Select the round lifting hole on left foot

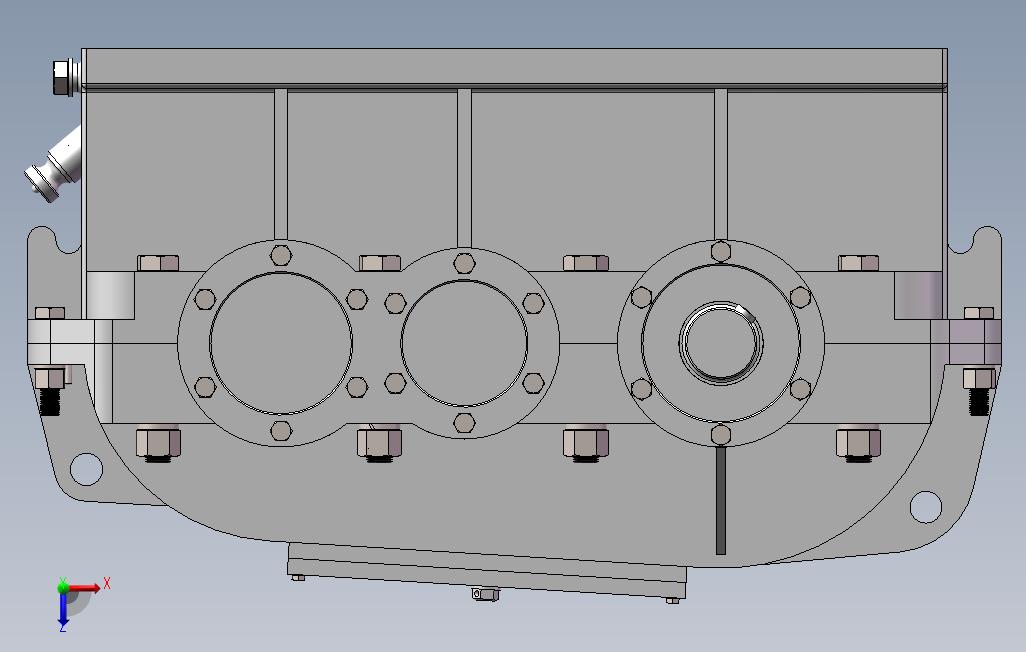pos(86,469)
